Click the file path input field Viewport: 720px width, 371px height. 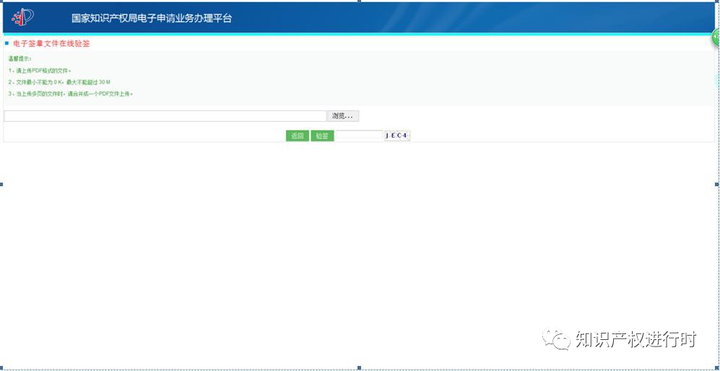click(x=165, y=116)
